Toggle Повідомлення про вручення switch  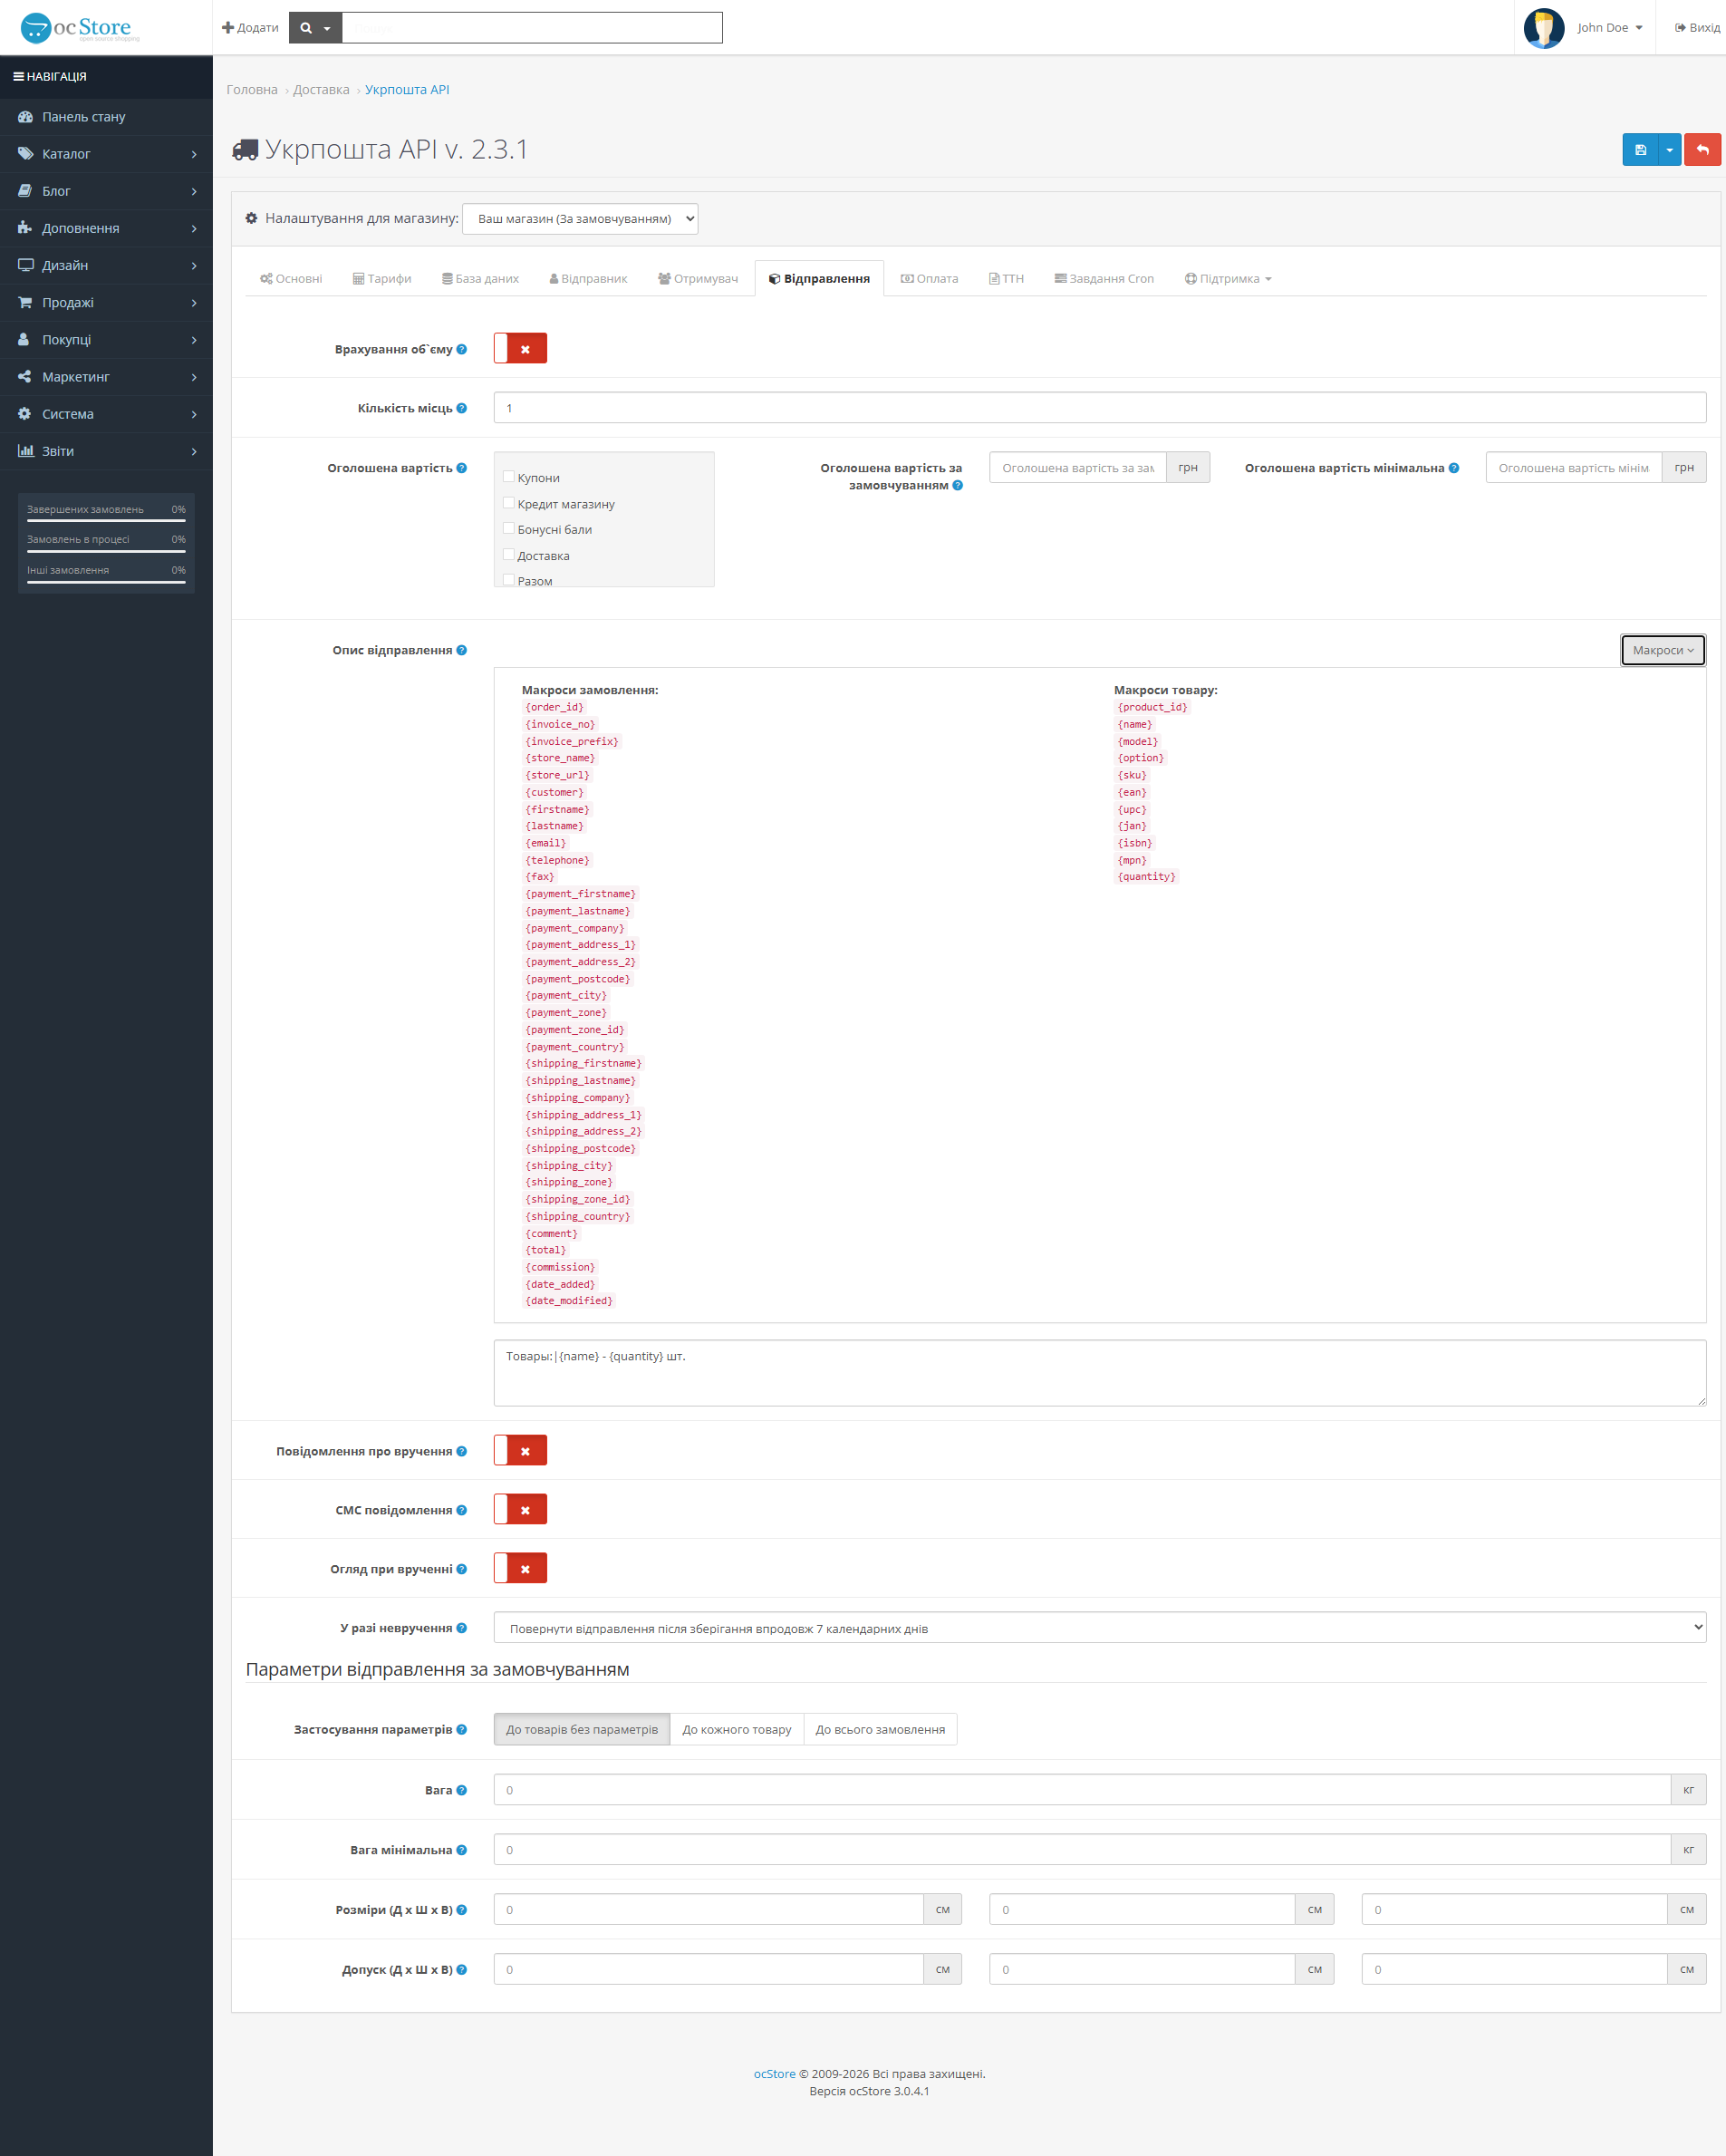click(520, 1450)
